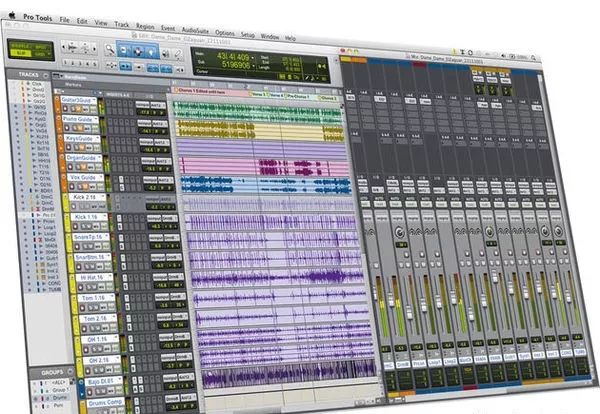
Task: Open the Guitar3Guid track name dropdown
Action: tap(94, 101)
